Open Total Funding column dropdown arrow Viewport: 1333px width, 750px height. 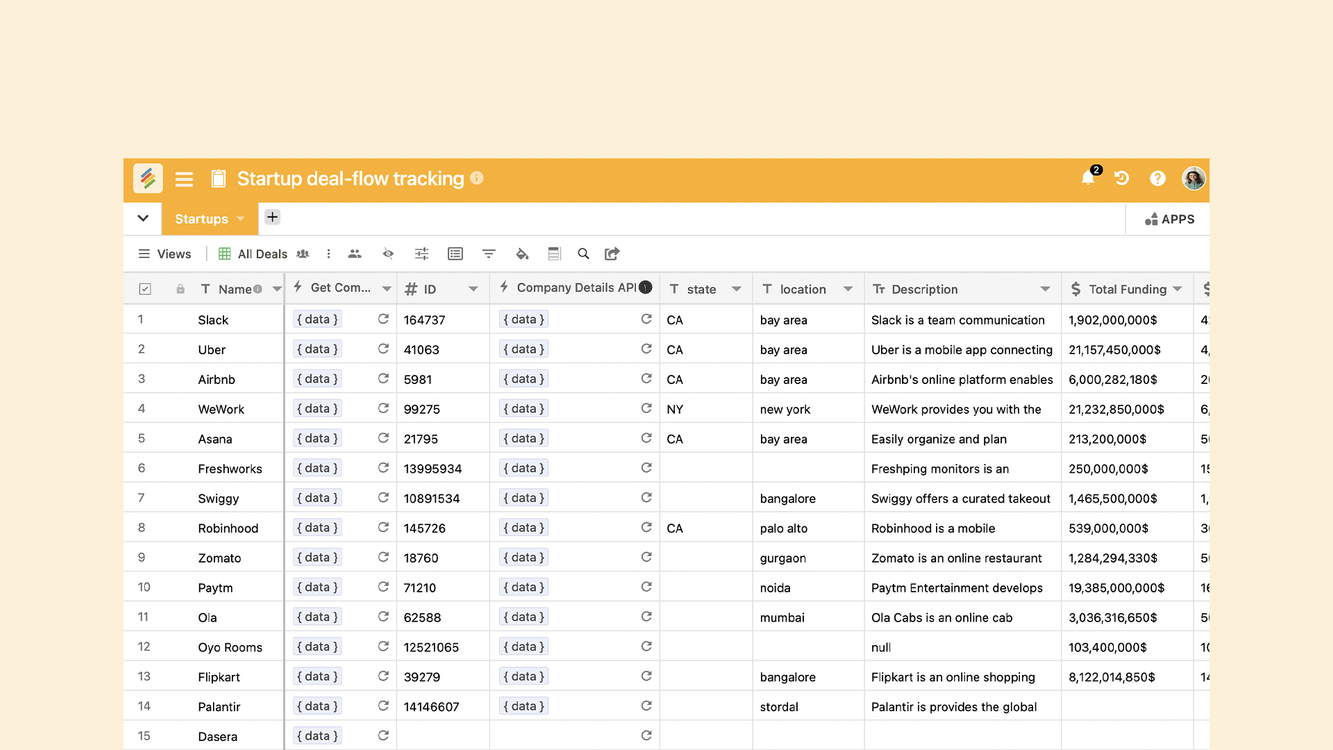pos(1178,289)
